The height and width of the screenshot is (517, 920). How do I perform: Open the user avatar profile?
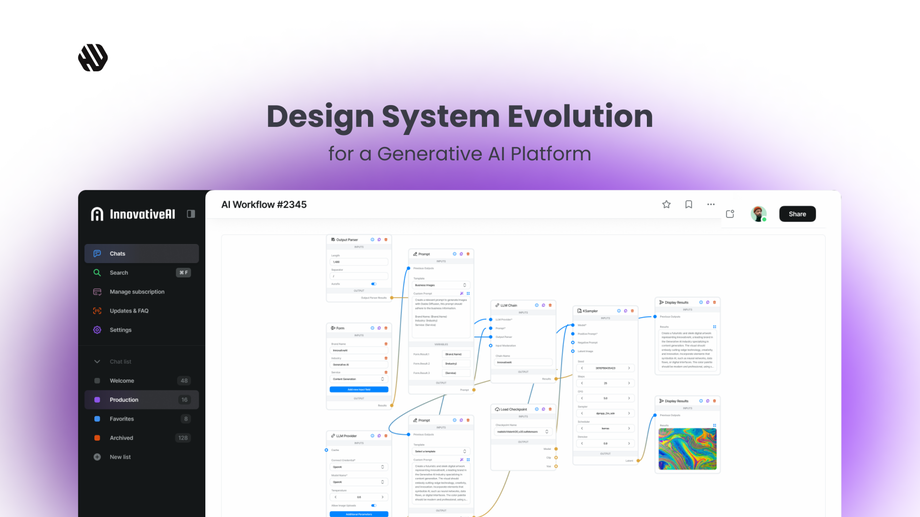(x=758, y=214)
